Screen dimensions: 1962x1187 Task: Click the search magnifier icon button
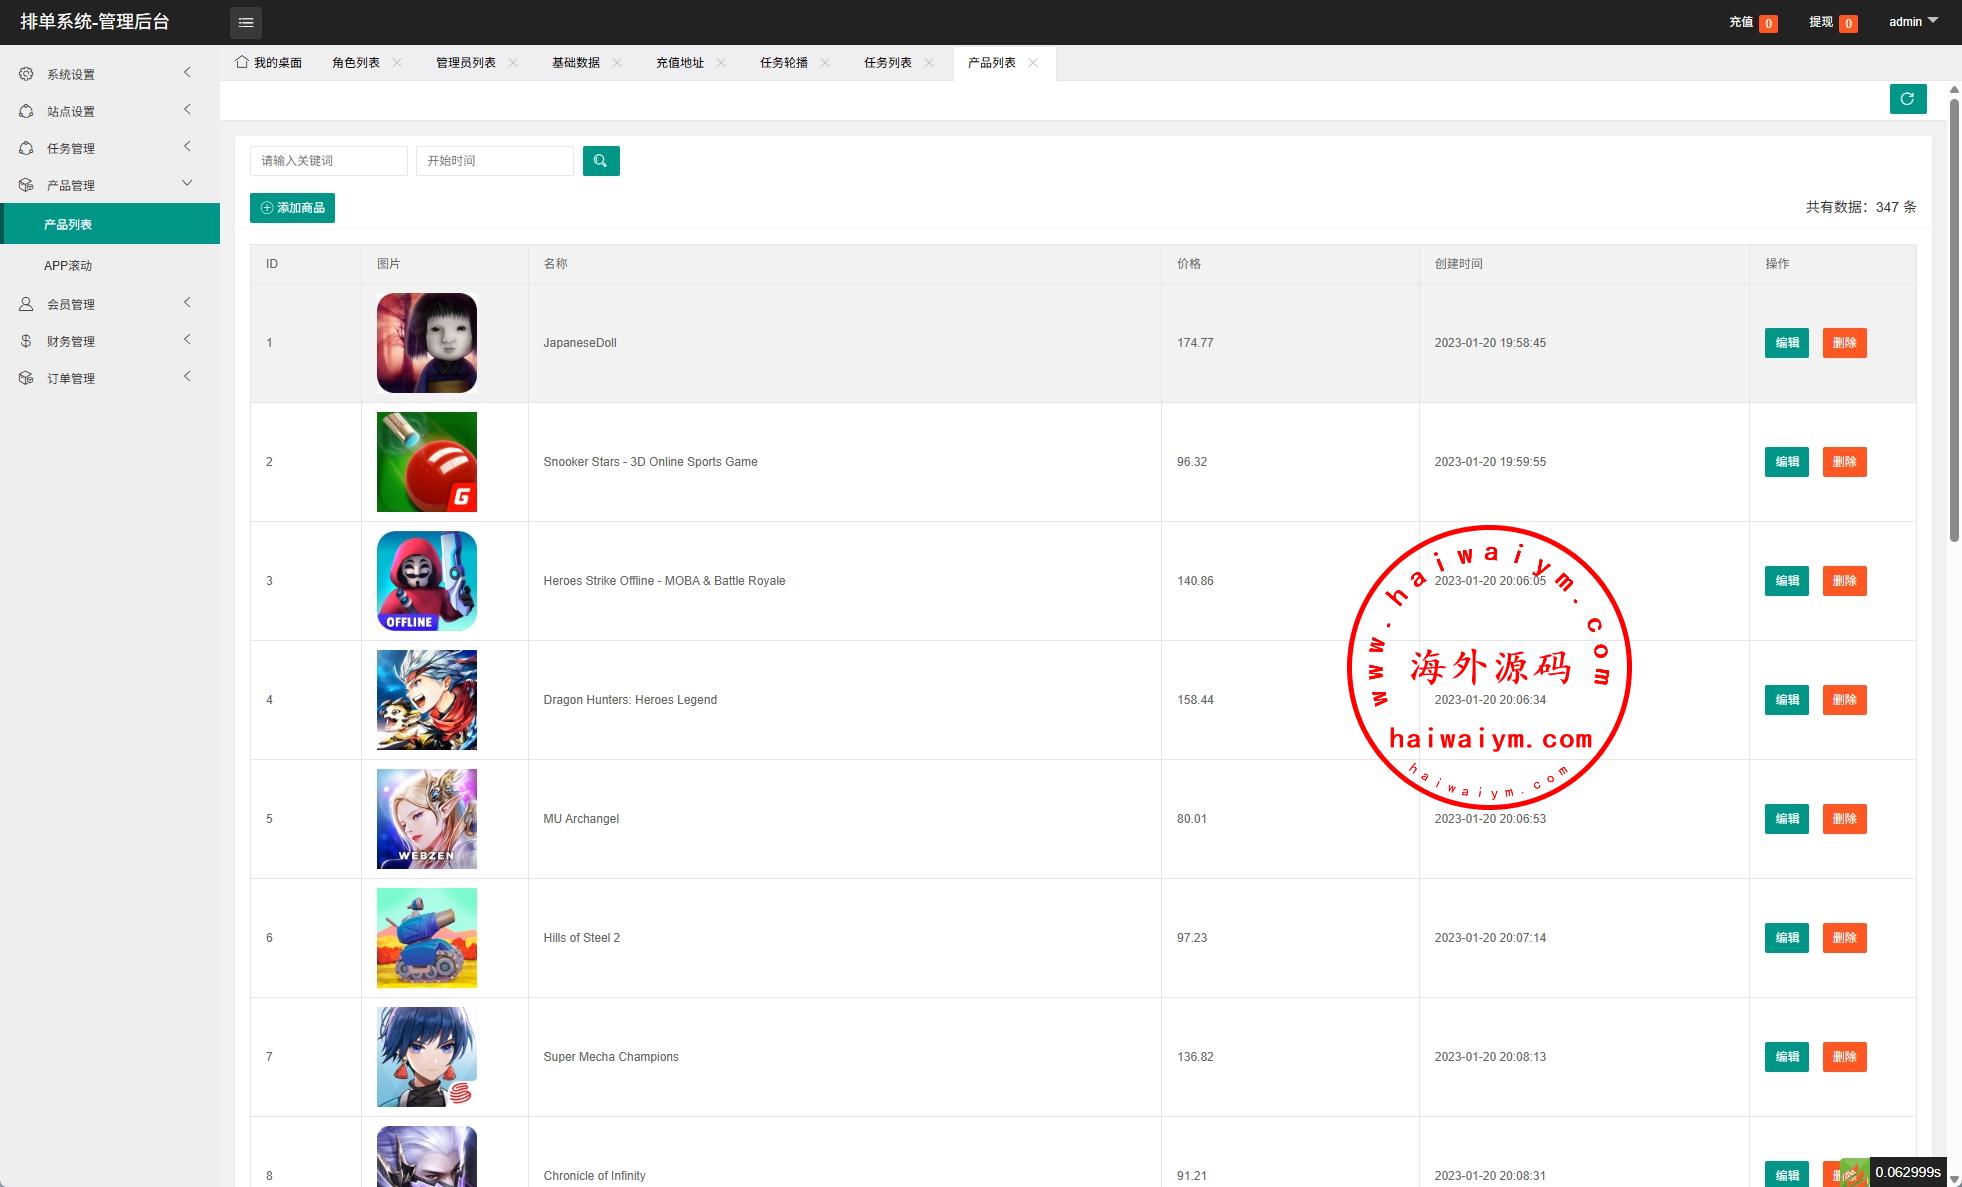[601, 161]
